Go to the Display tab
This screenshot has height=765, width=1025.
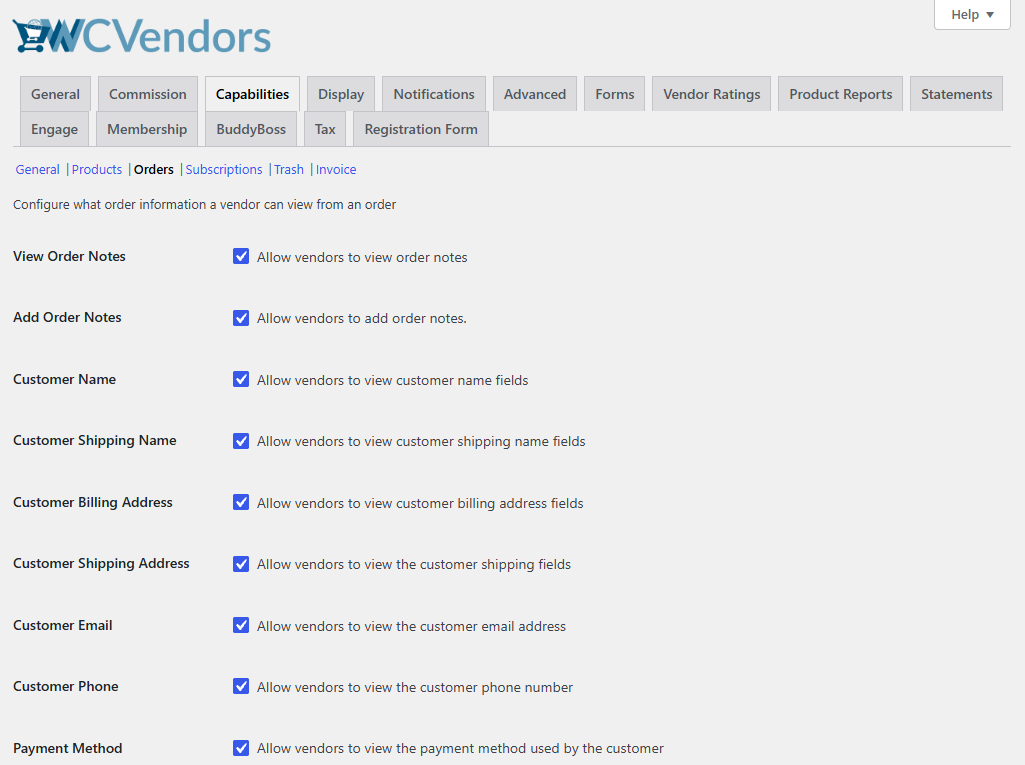click(x=341, y=94)
